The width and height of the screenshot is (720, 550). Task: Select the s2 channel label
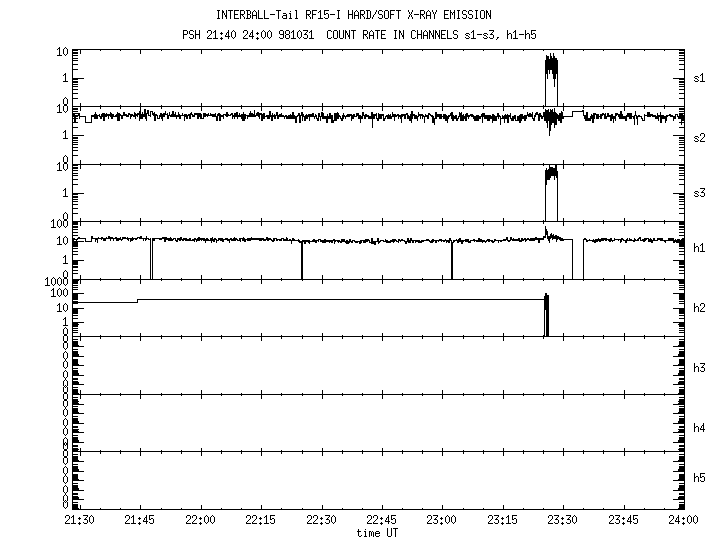(700, 137)
